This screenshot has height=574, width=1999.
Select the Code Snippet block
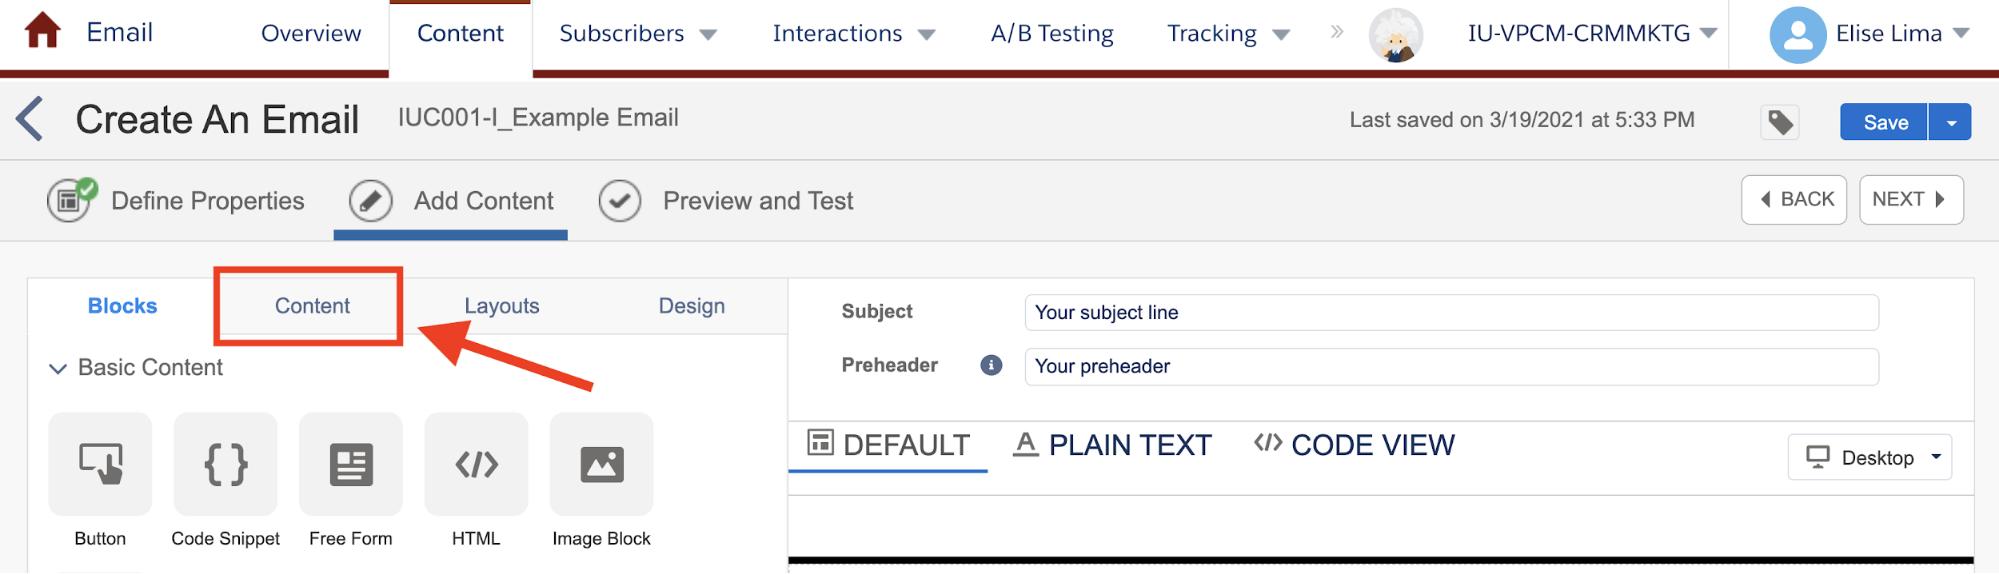pyautogui.click(x=226, y=464)
